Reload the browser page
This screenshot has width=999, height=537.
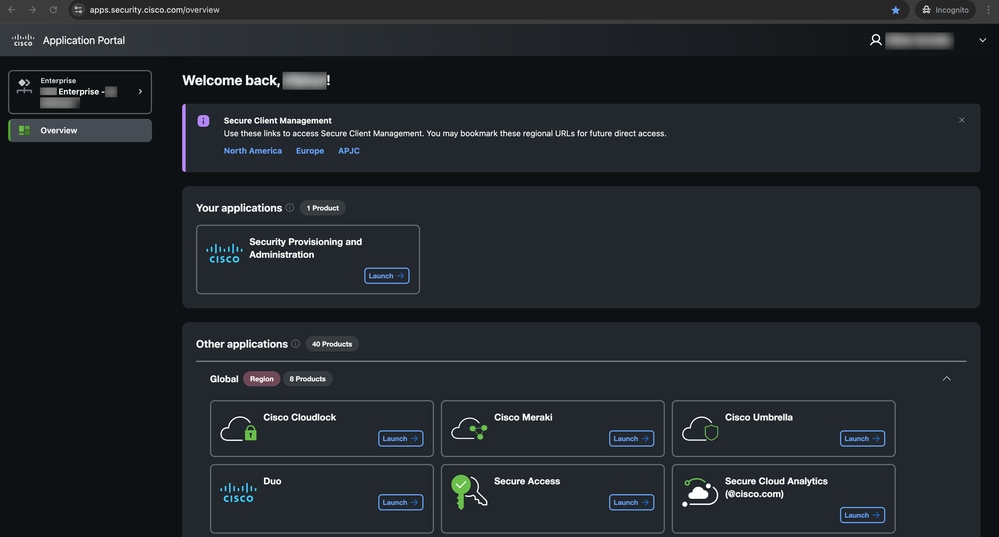[x=54, y=10]
